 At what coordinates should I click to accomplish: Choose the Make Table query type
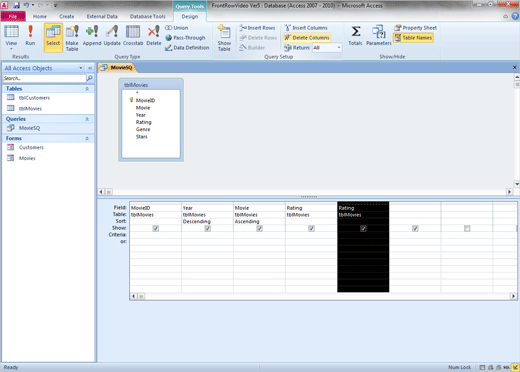(x=72, y=38)
